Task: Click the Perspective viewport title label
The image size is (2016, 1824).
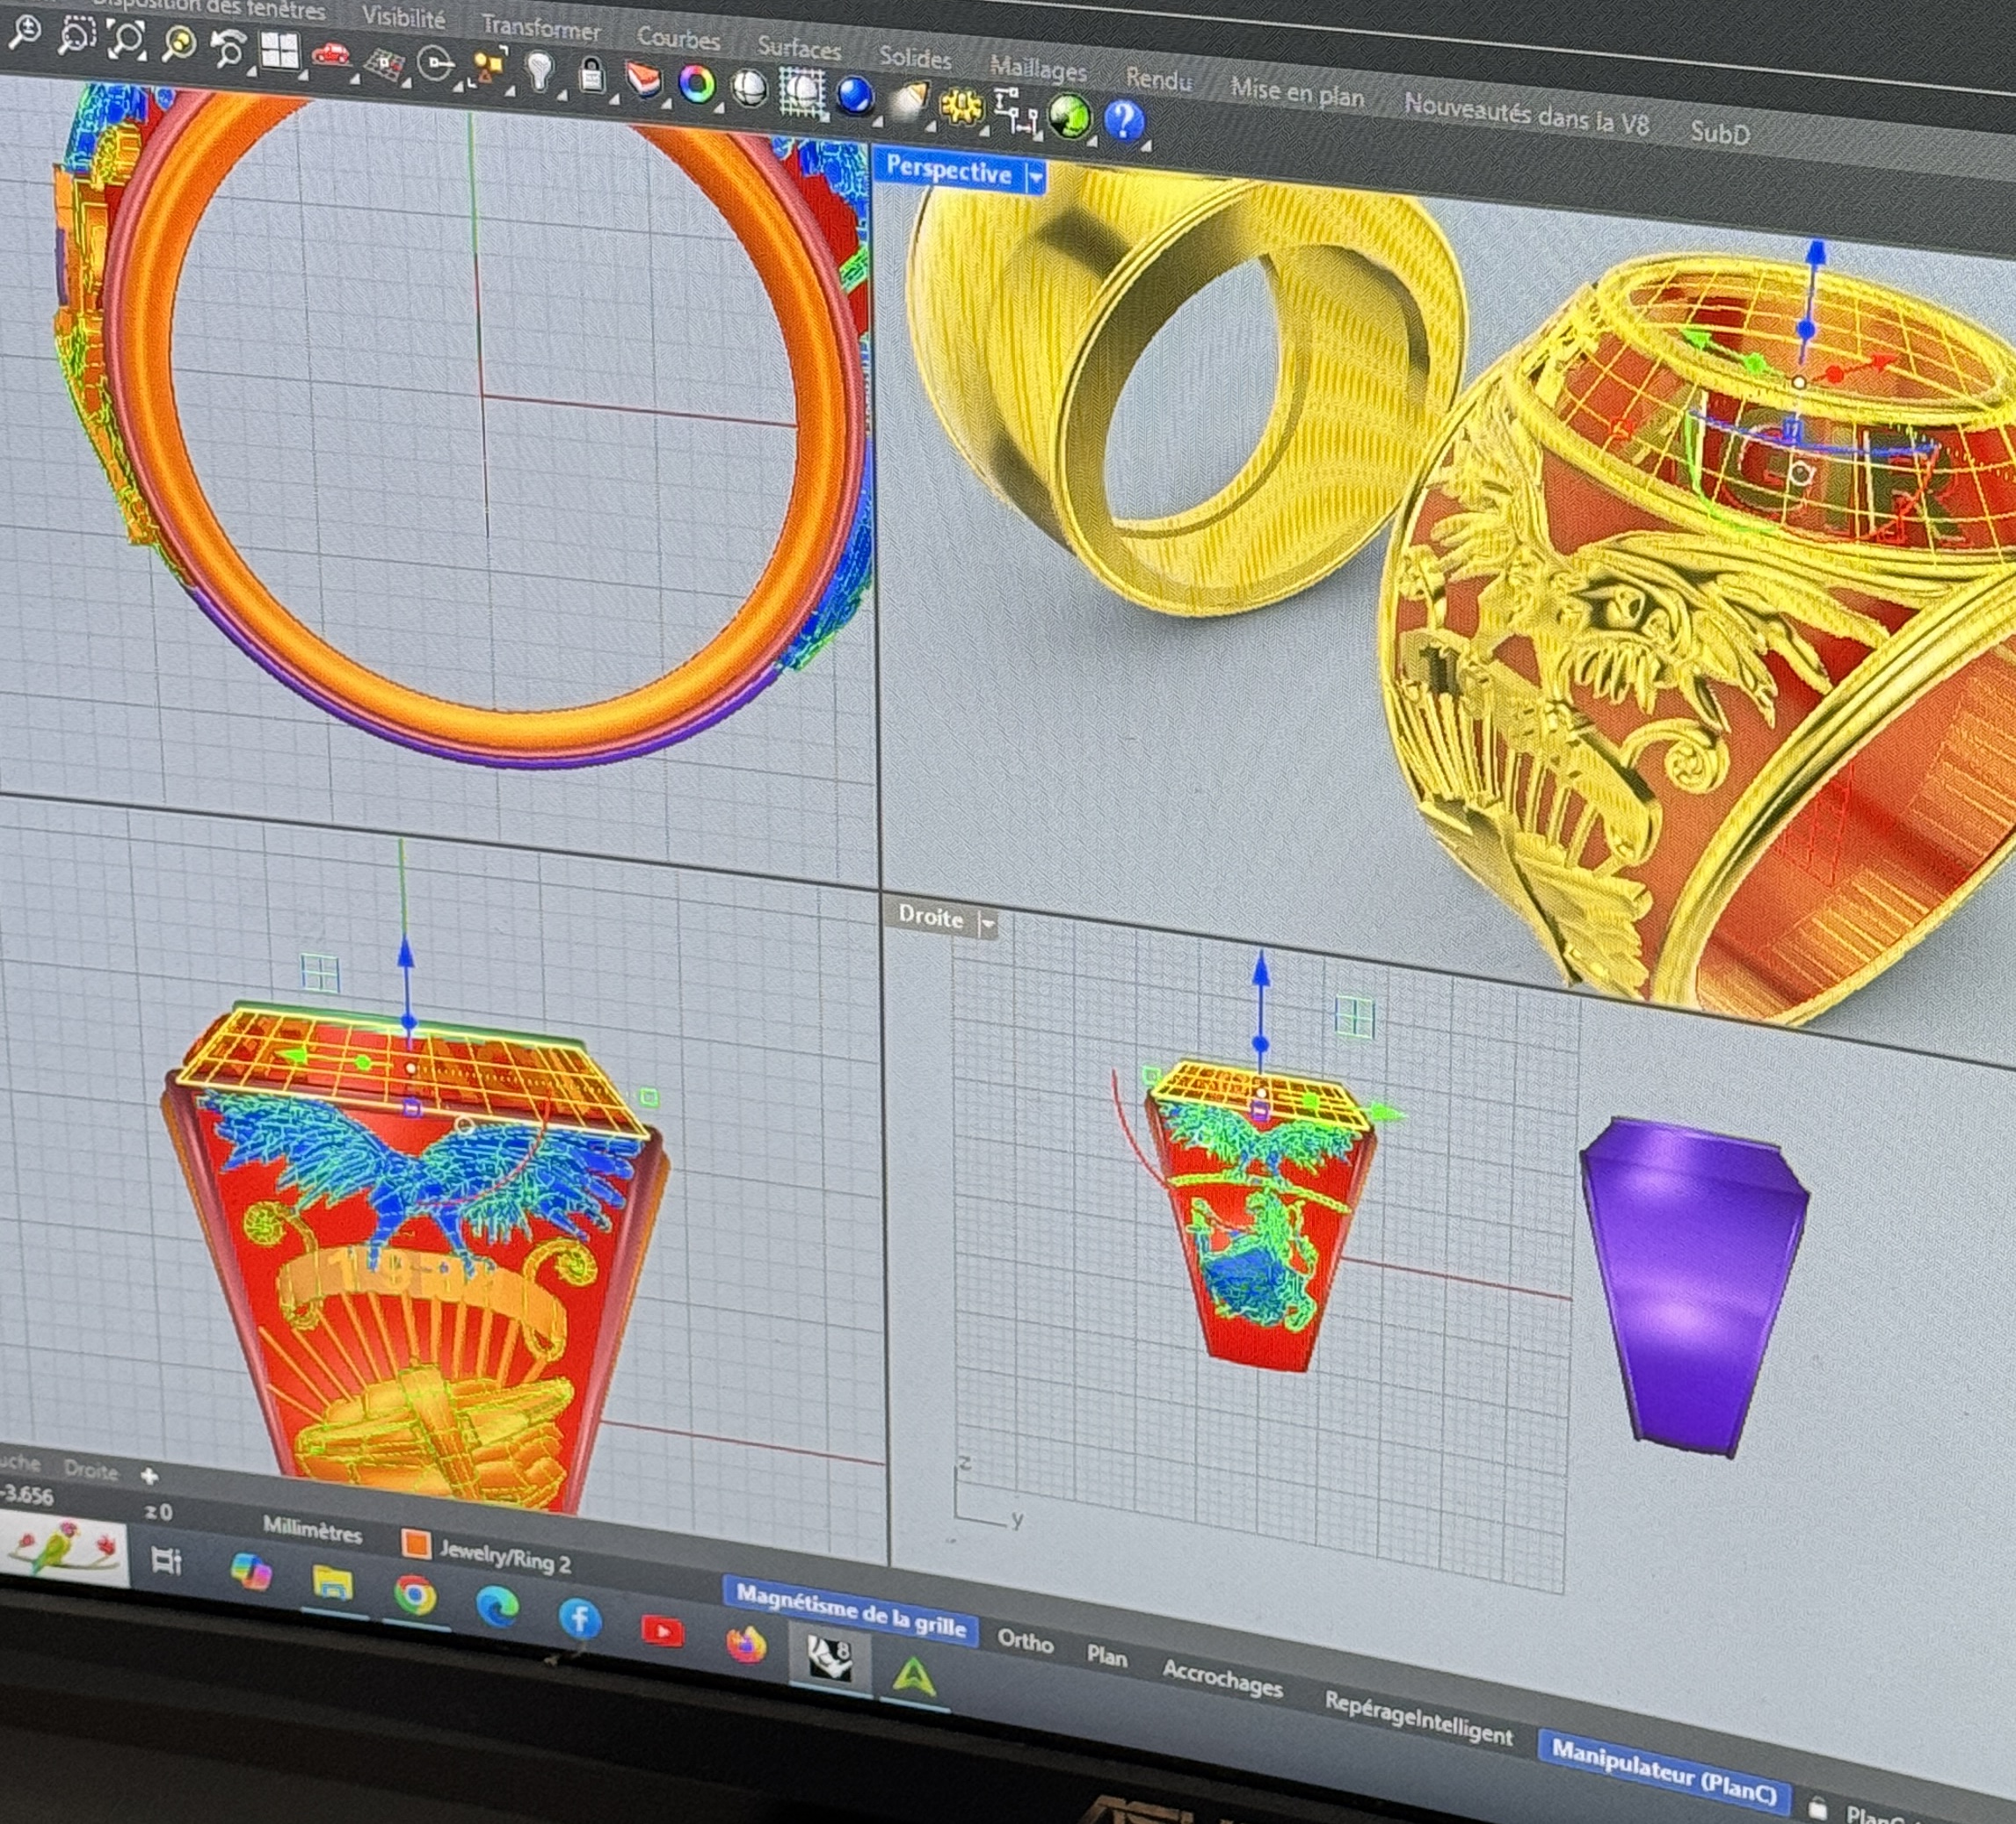Action: [948, 170]
